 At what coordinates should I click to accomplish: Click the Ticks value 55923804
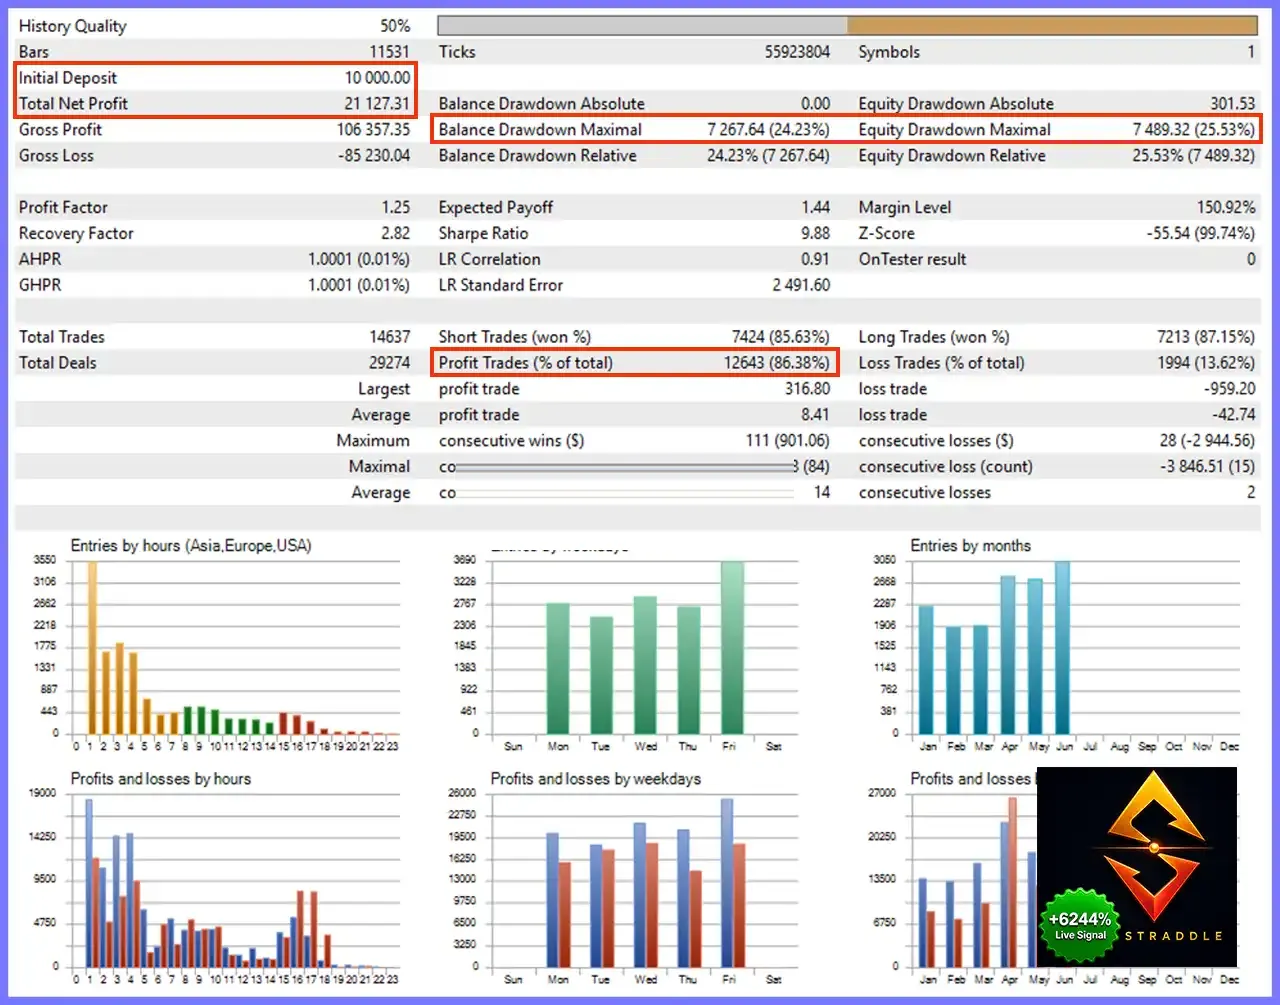[x=797, y=52]
